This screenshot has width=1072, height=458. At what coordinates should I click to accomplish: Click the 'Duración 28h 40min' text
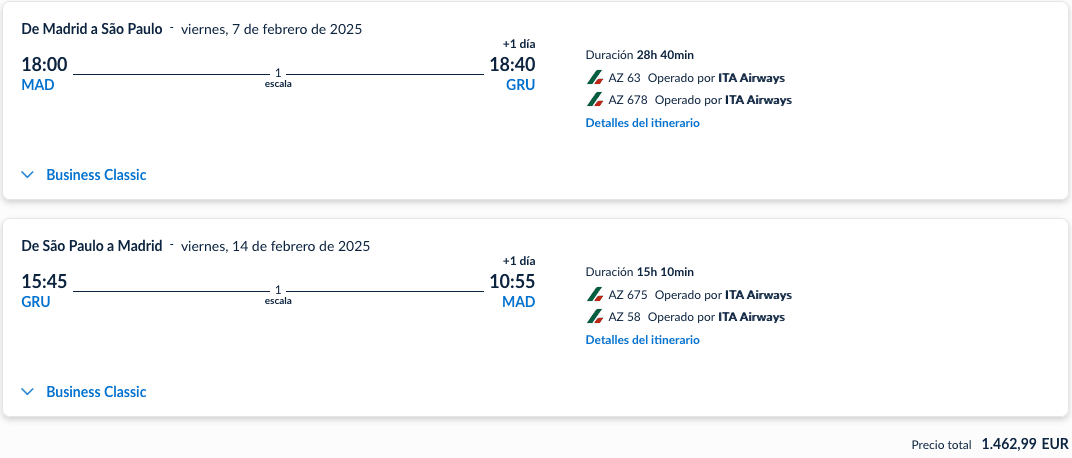coord(641,55)
